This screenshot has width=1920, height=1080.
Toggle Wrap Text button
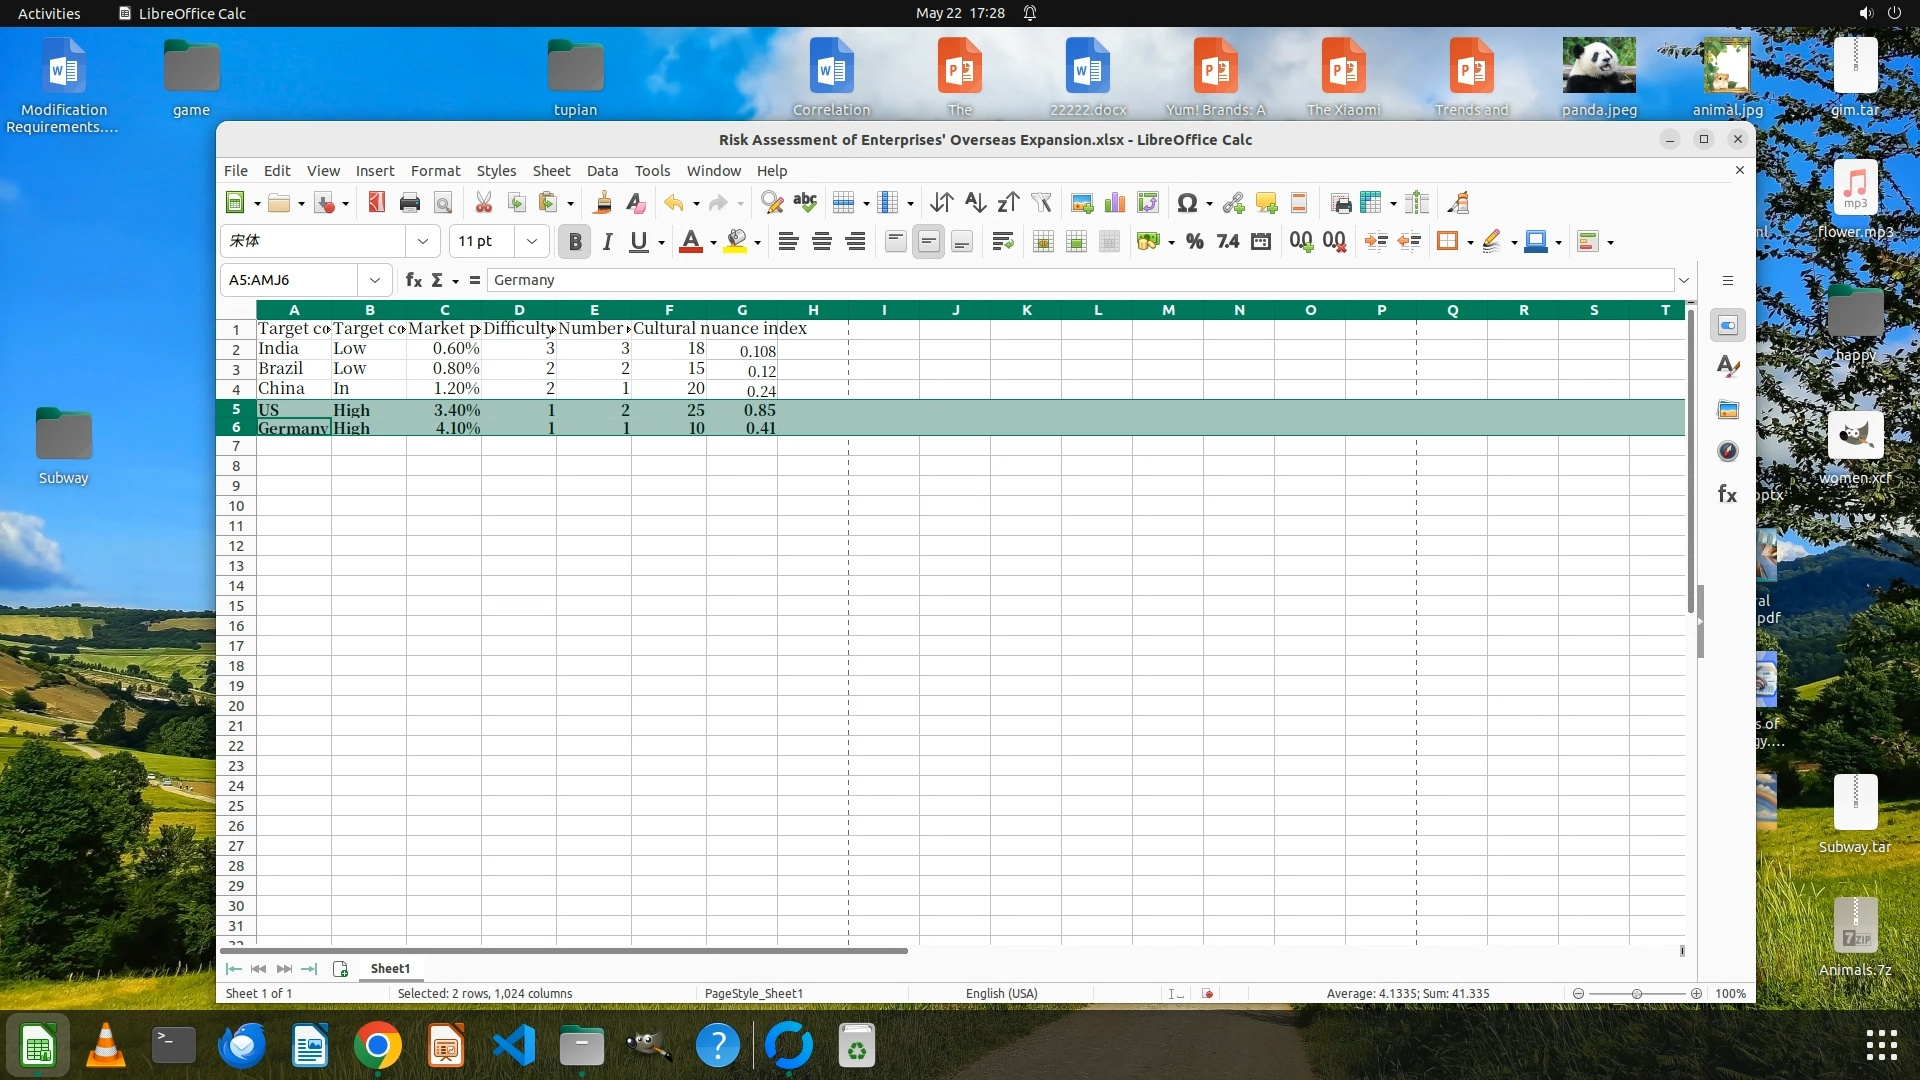click(x=1002, y=241)
